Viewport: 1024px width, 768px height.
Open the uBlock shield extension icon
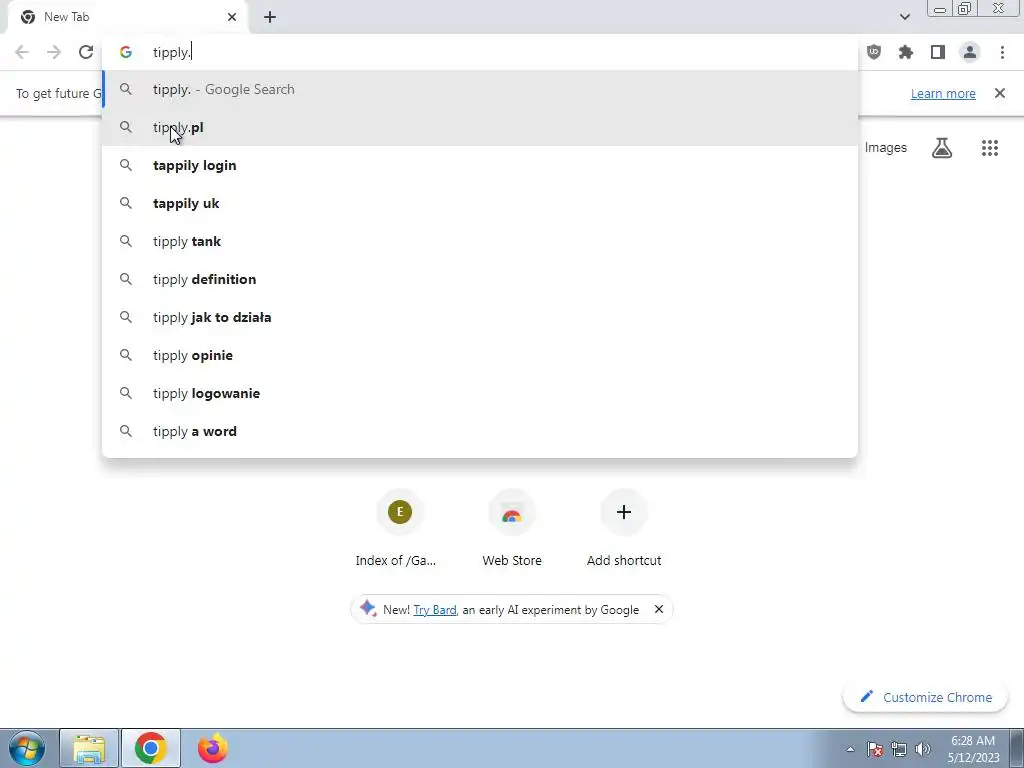(x=874, y=52)
